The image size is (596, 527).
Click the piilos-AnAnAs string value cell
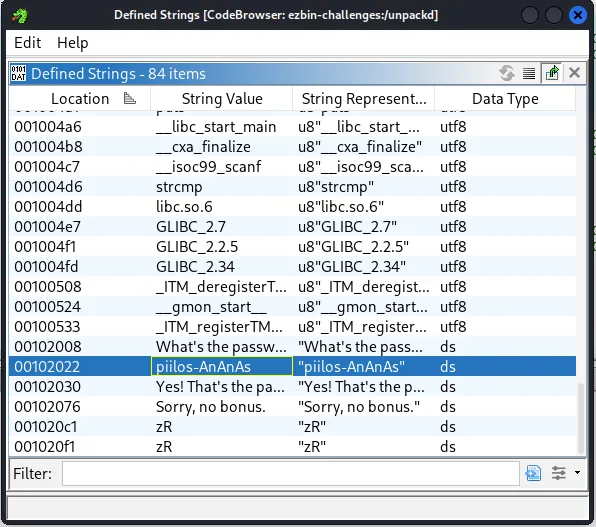(222, 367)
